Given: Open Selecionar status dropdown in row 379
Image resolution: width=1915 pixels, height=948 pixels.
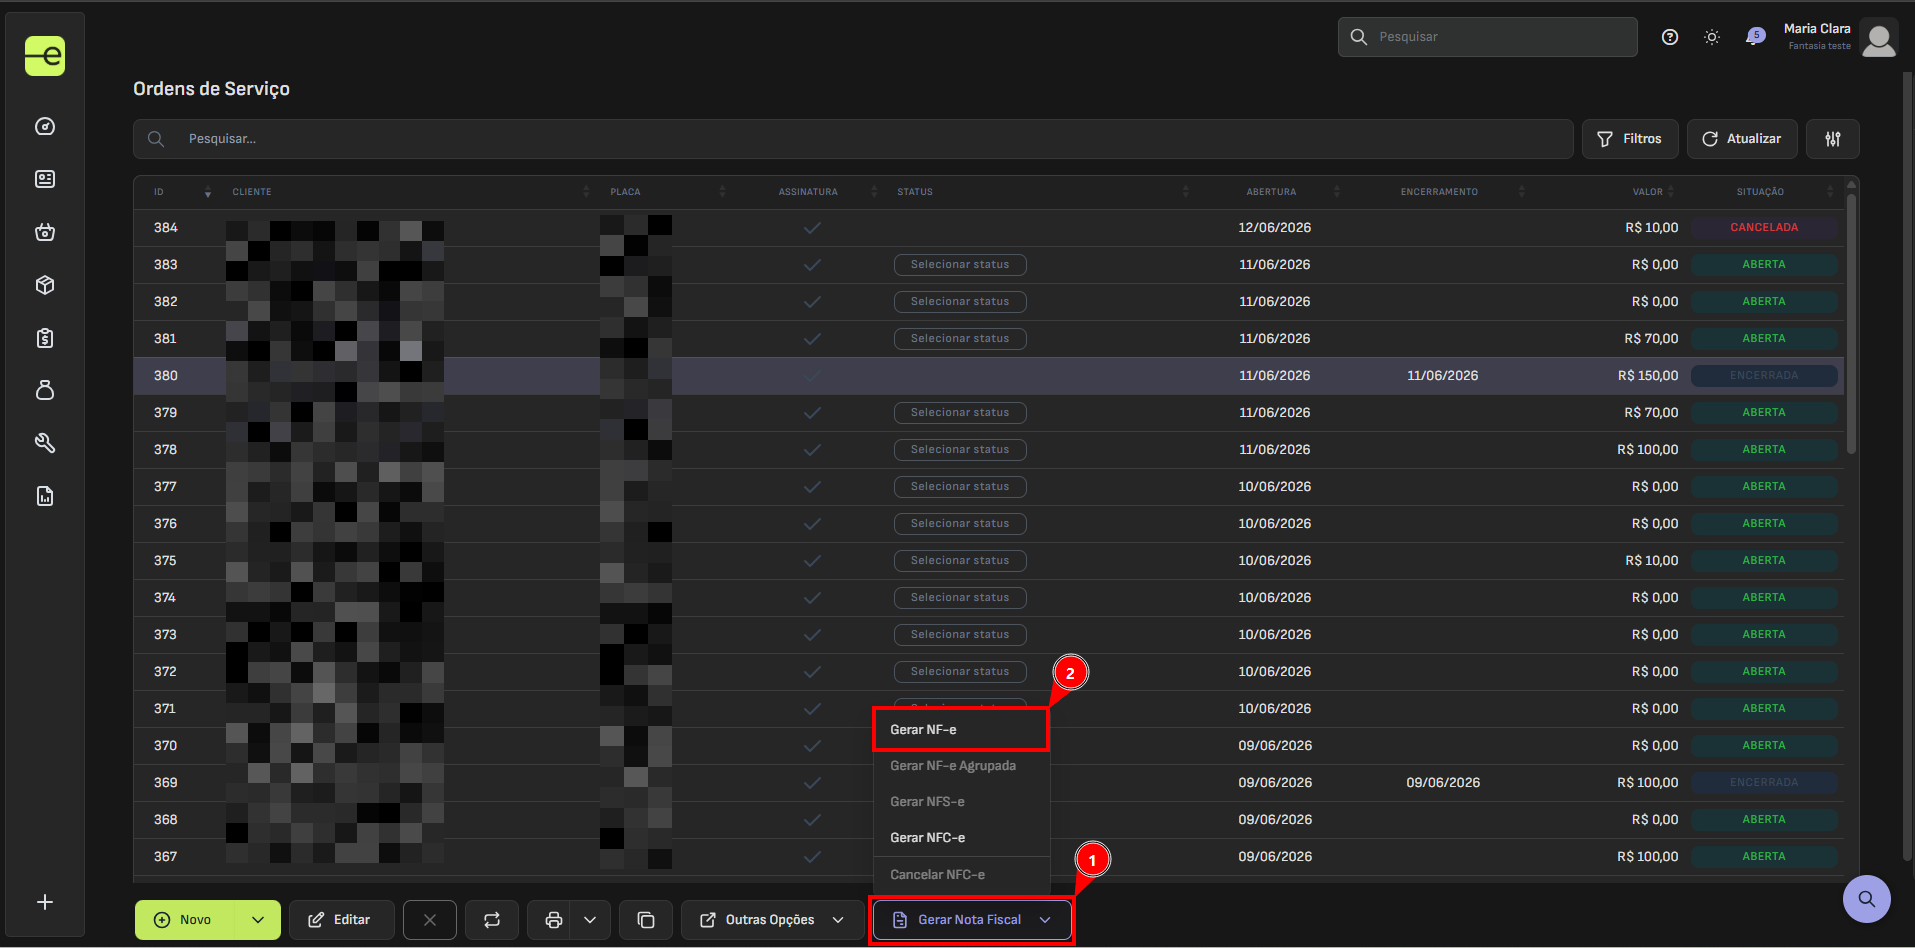Looking at the screenshot, I should pos(960,413).
